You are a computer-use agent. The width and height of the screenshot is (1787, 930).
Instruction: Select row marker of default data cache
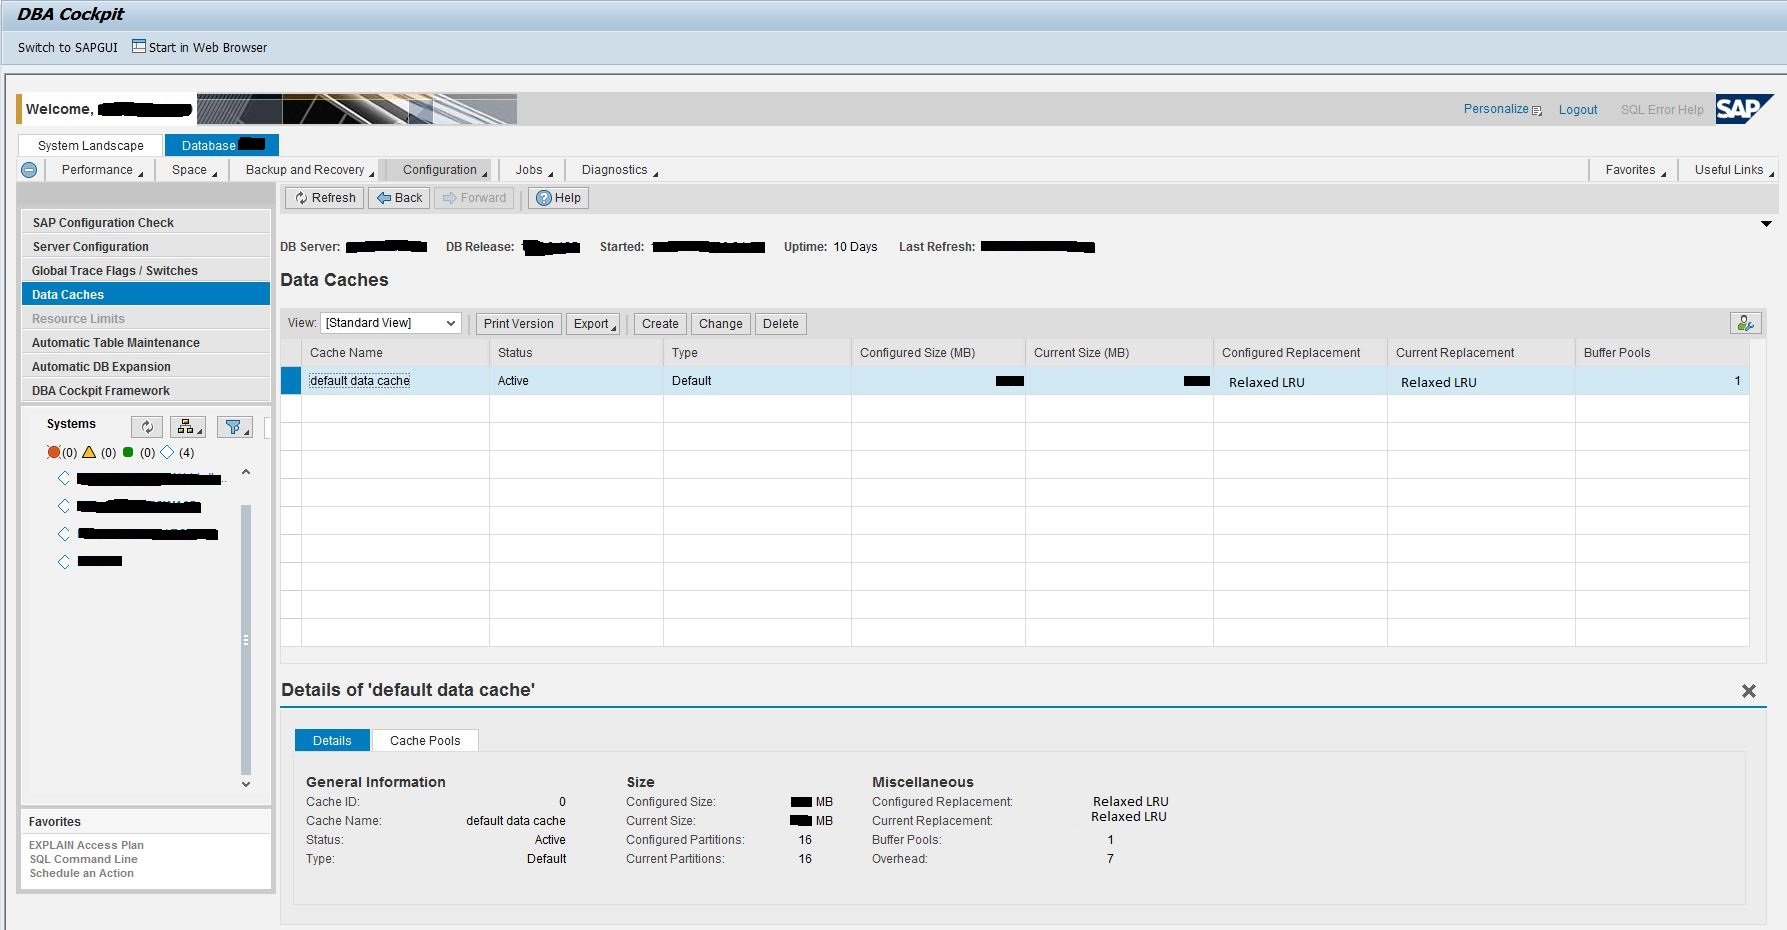point(291,381)
